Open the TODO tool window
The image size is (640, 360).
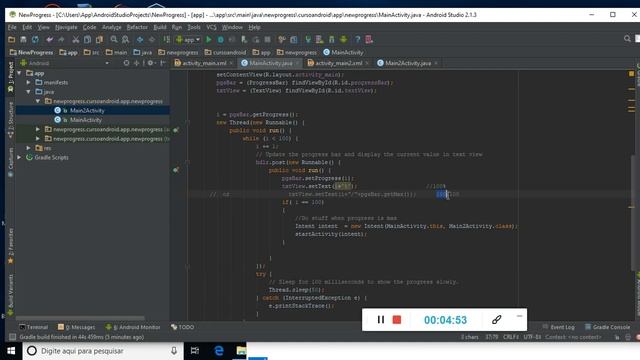pos(182,327)
